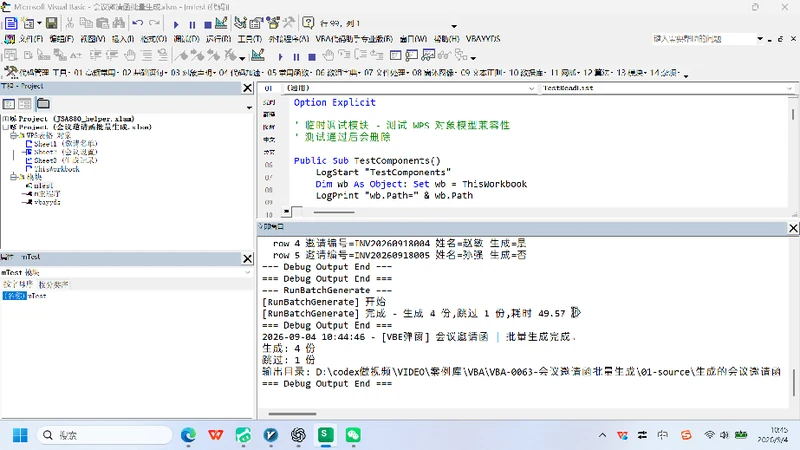The image size is (800, 450).
Task: Switch to 按分类序 tab in Properties
Action: point(54,284)
